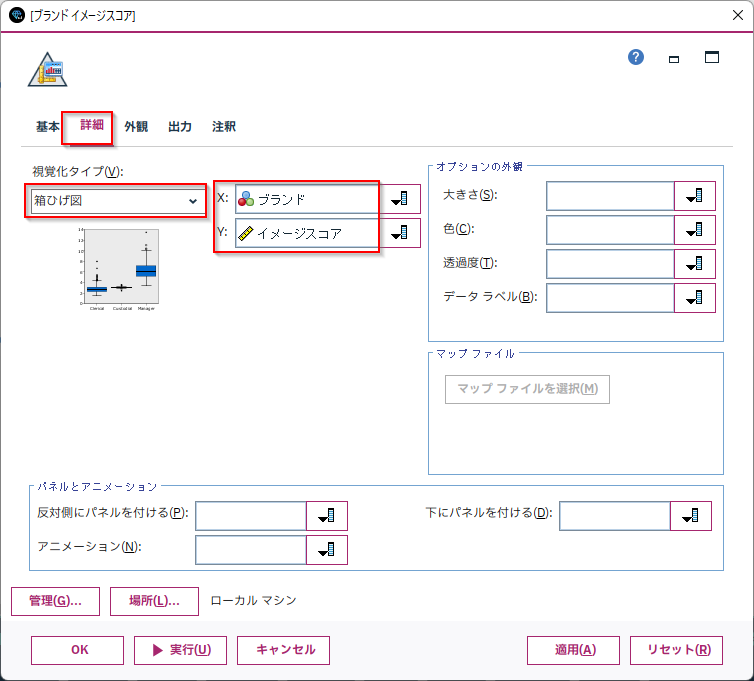
Task: Click the 大きさ(S) input field
Action: (610, 196)
